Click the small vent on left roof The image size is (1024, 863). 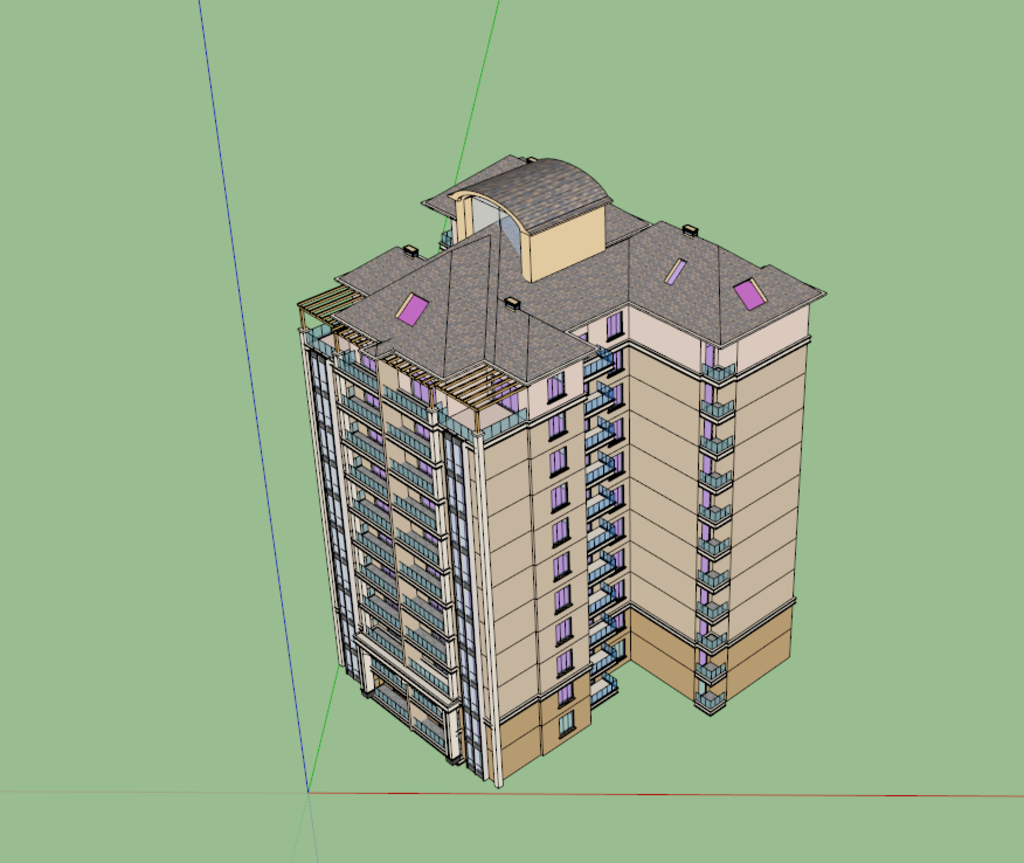tap(410, 250)
